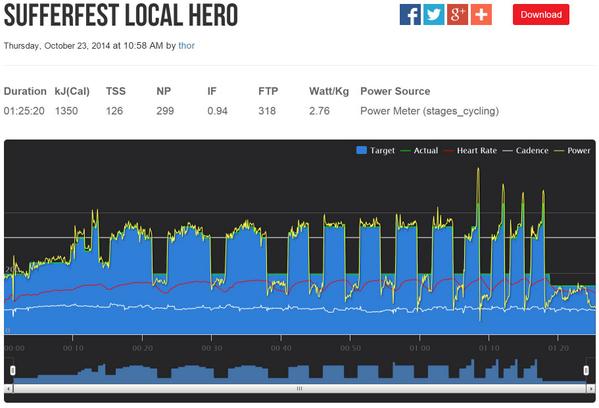Image resolution: width=599 pixels, height=408 pixels.
Task: Click the Duration value 01:25:20
Action: (24, 111)
